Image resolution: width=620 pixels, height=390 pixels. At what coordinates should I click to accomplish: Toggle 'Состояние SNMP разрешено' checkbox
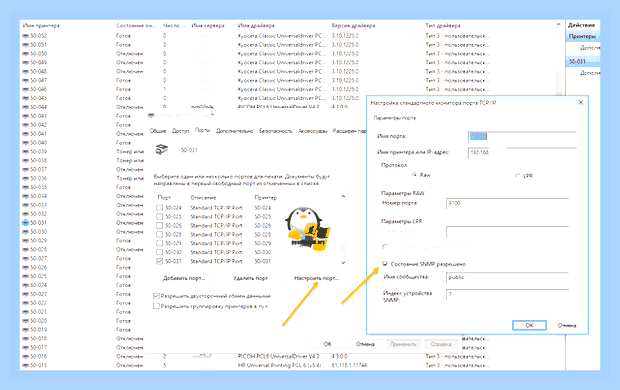pyautogui.click(x=385, y=264)
